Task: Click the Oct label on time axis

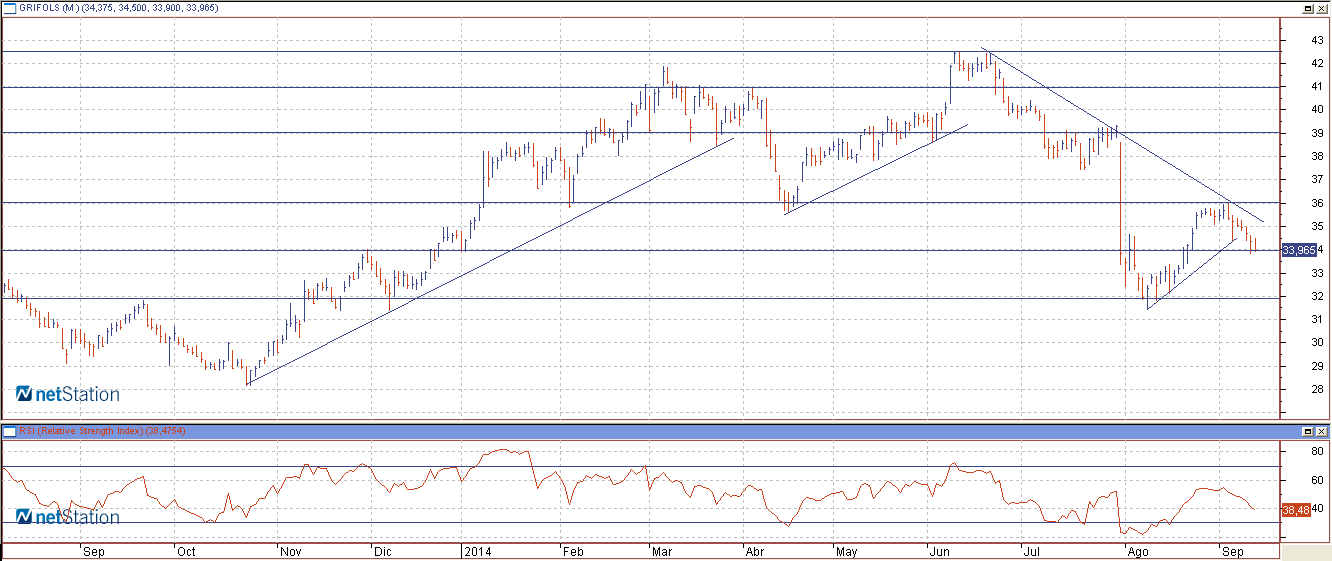Action: 185,551
